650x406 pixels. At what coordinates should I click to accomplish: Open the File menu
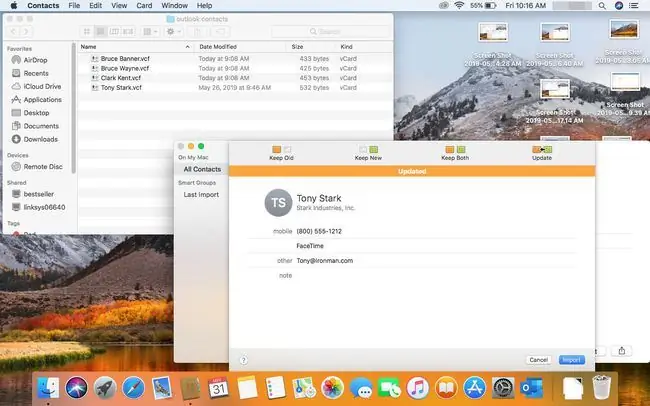(x=74, y=5)
